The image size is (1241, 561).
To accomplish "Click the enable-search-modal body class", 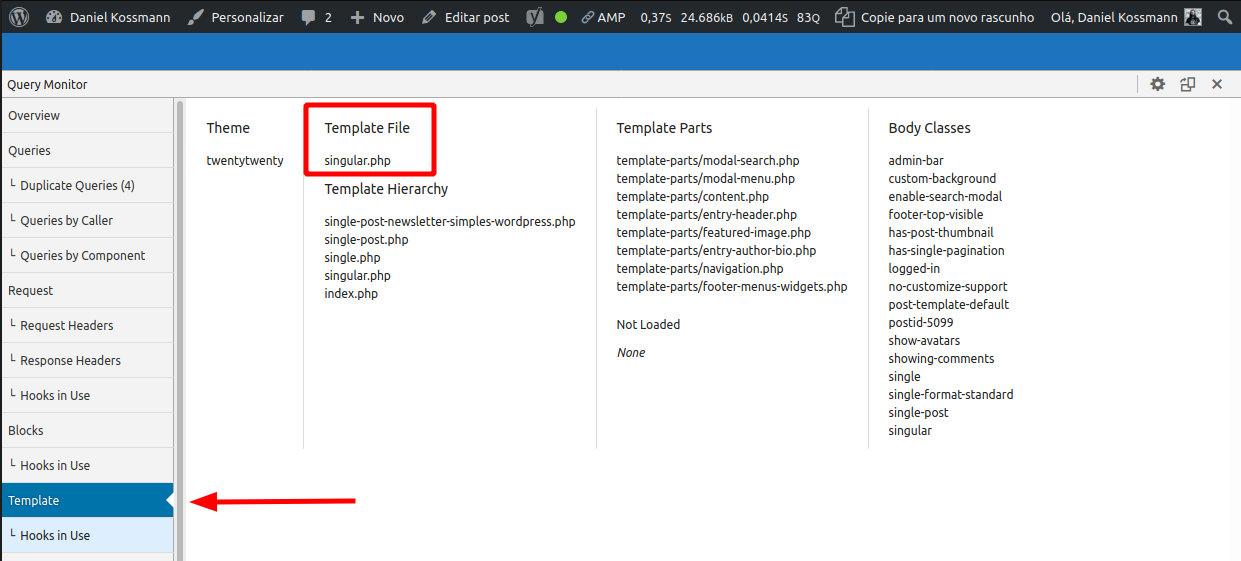I will pos(945,197).
